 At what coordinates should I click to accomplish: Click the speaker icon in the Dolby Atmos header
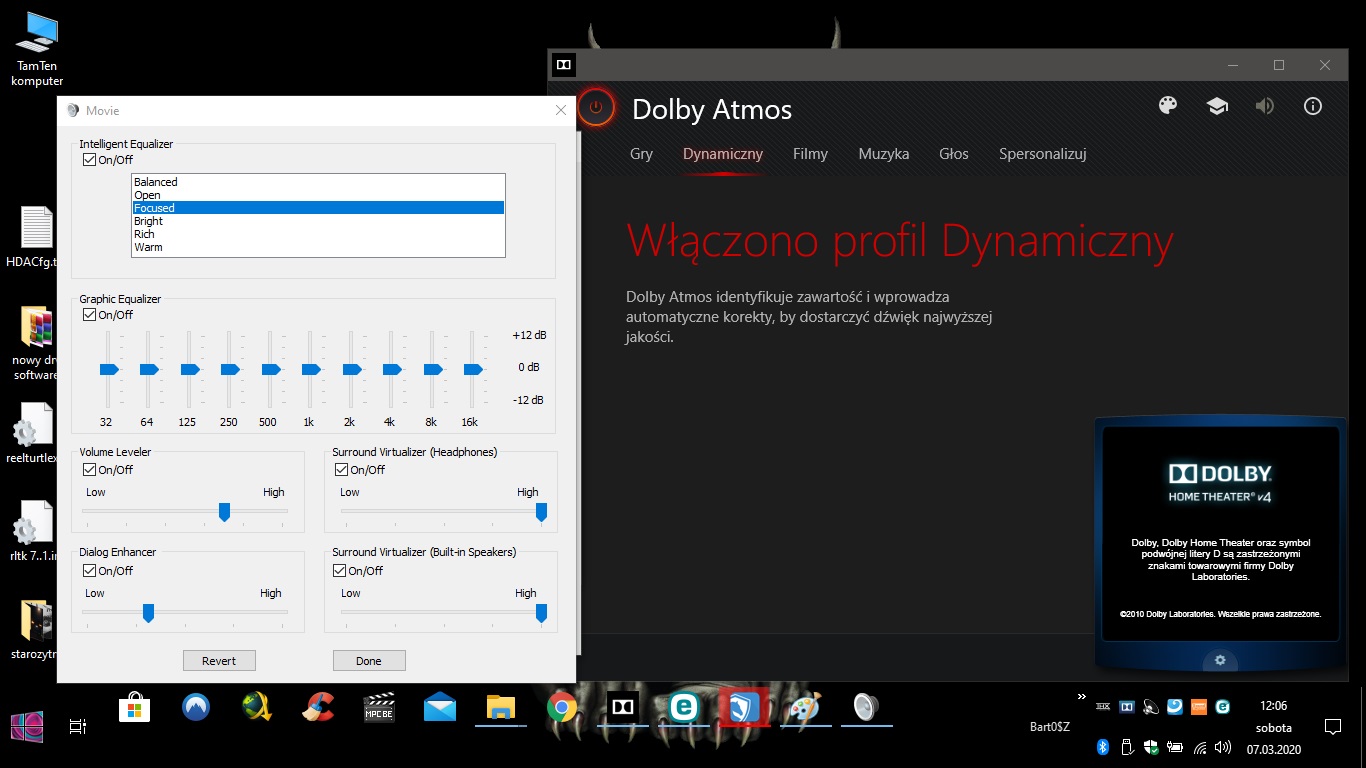coord(1265,106)
